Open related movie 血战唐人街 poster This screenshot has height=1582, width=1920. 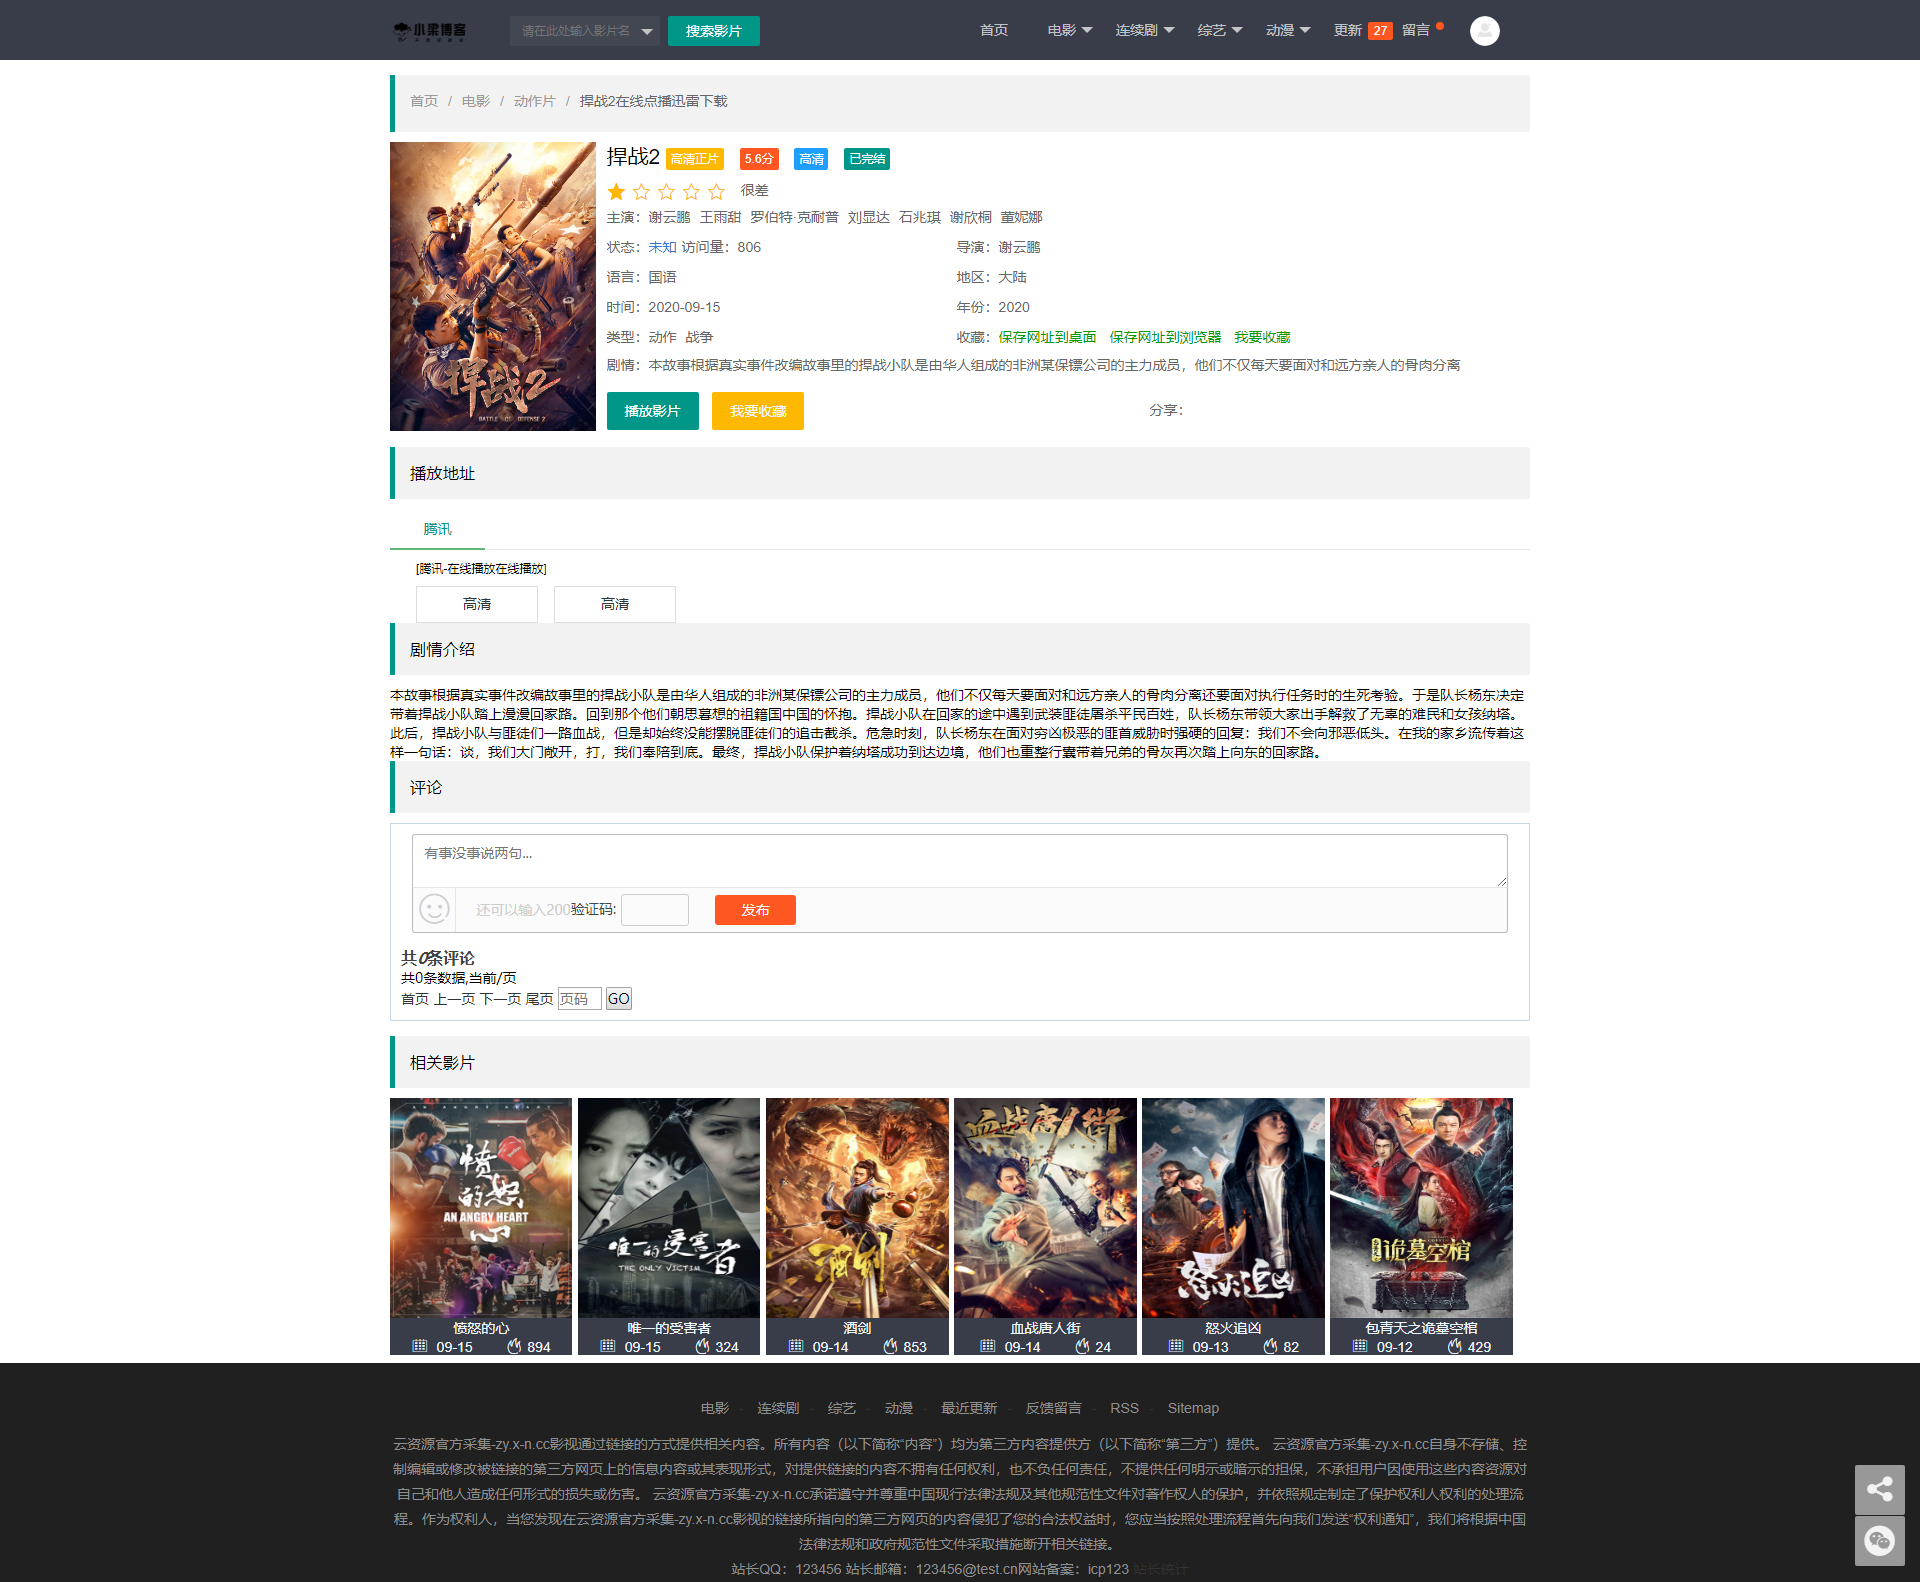point(1045,1208)
